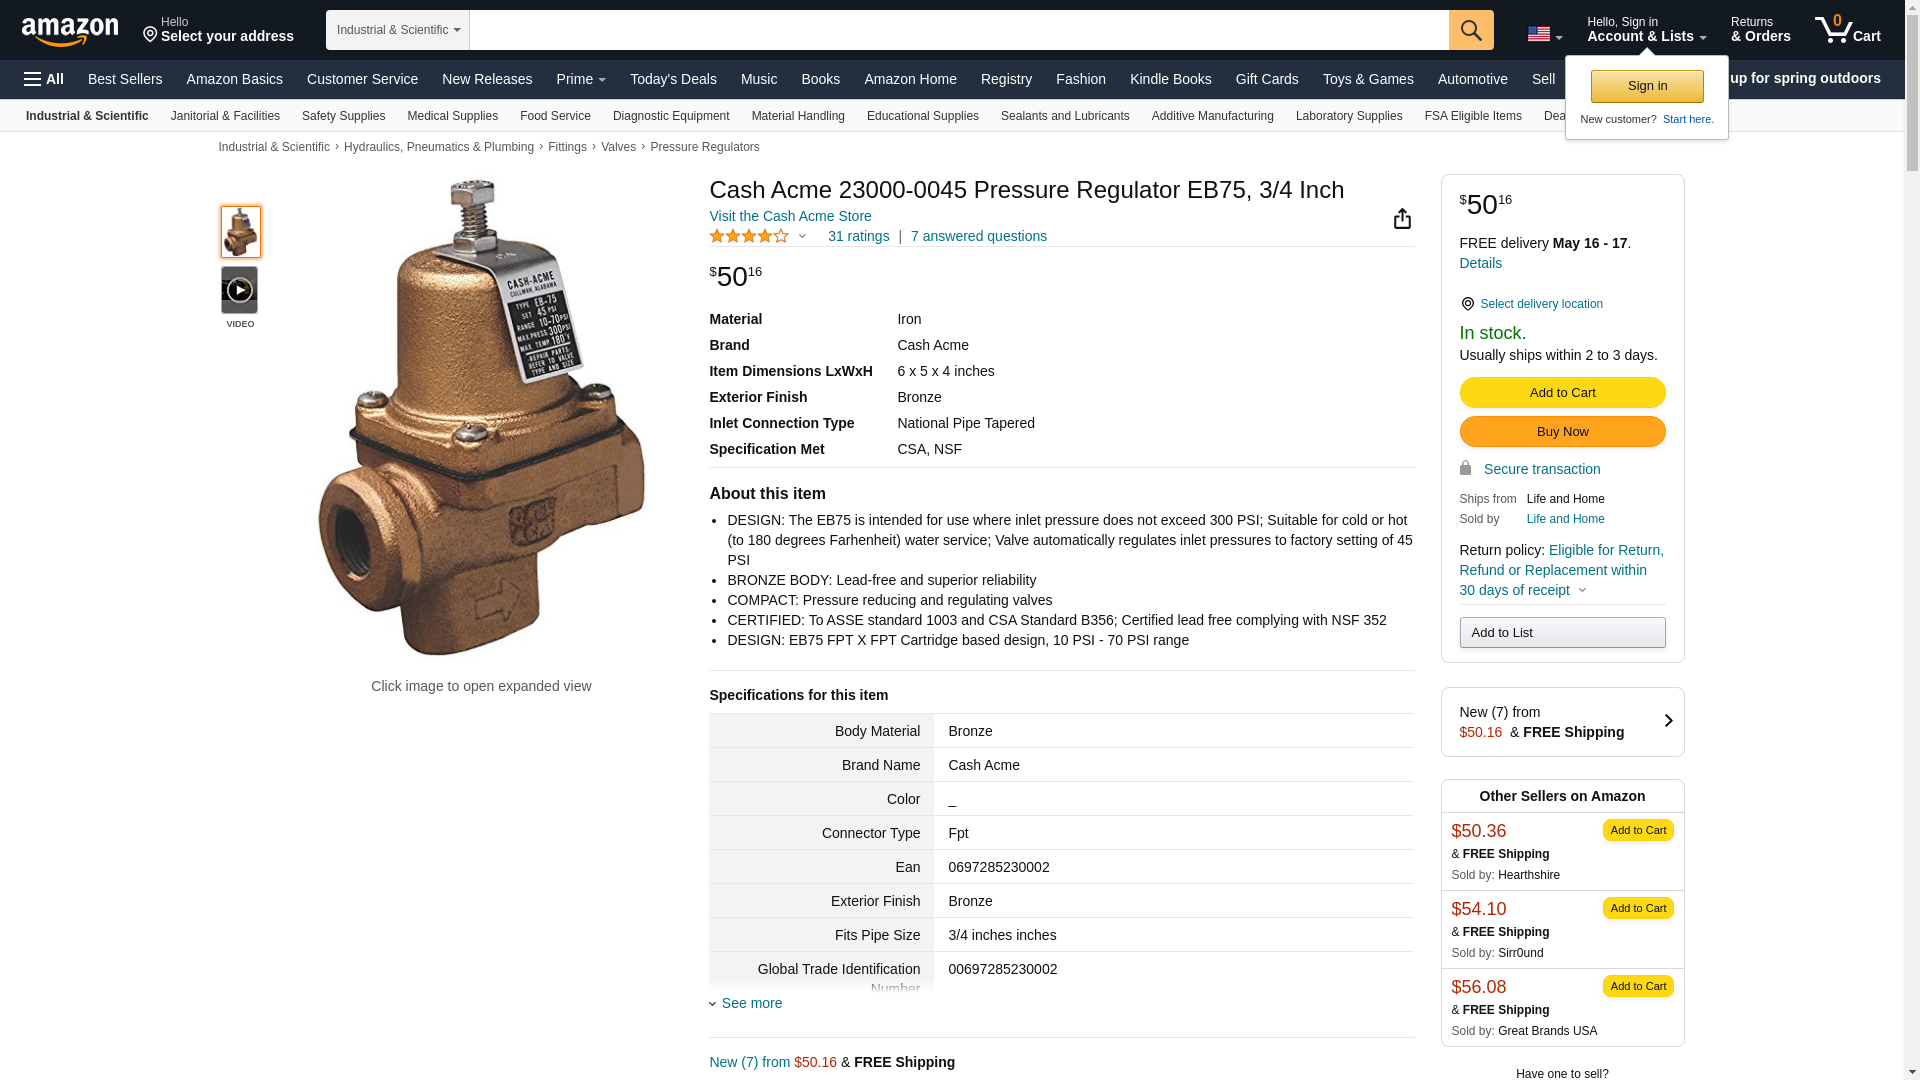Open Today's Deals from navigation bar
This screenshot has height=1080, width=1920.
[x=673, y=79]
